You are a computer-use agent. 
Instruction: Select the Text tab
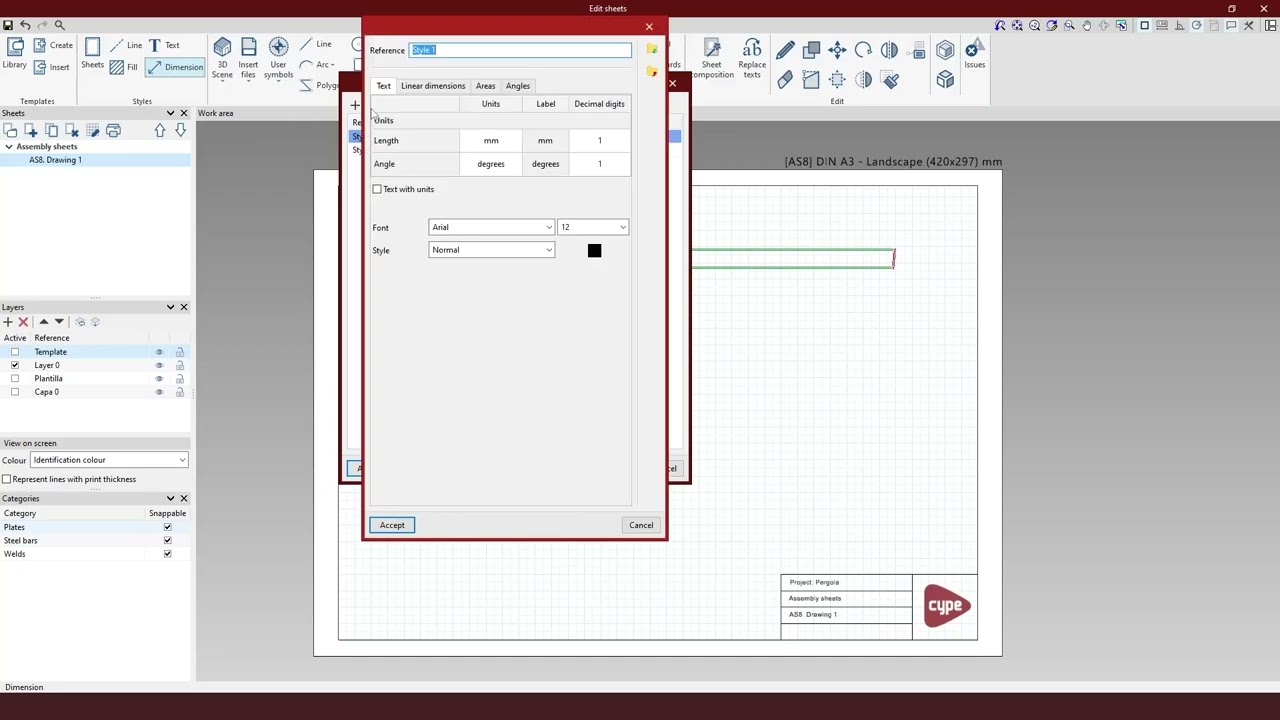coord(384,86)
